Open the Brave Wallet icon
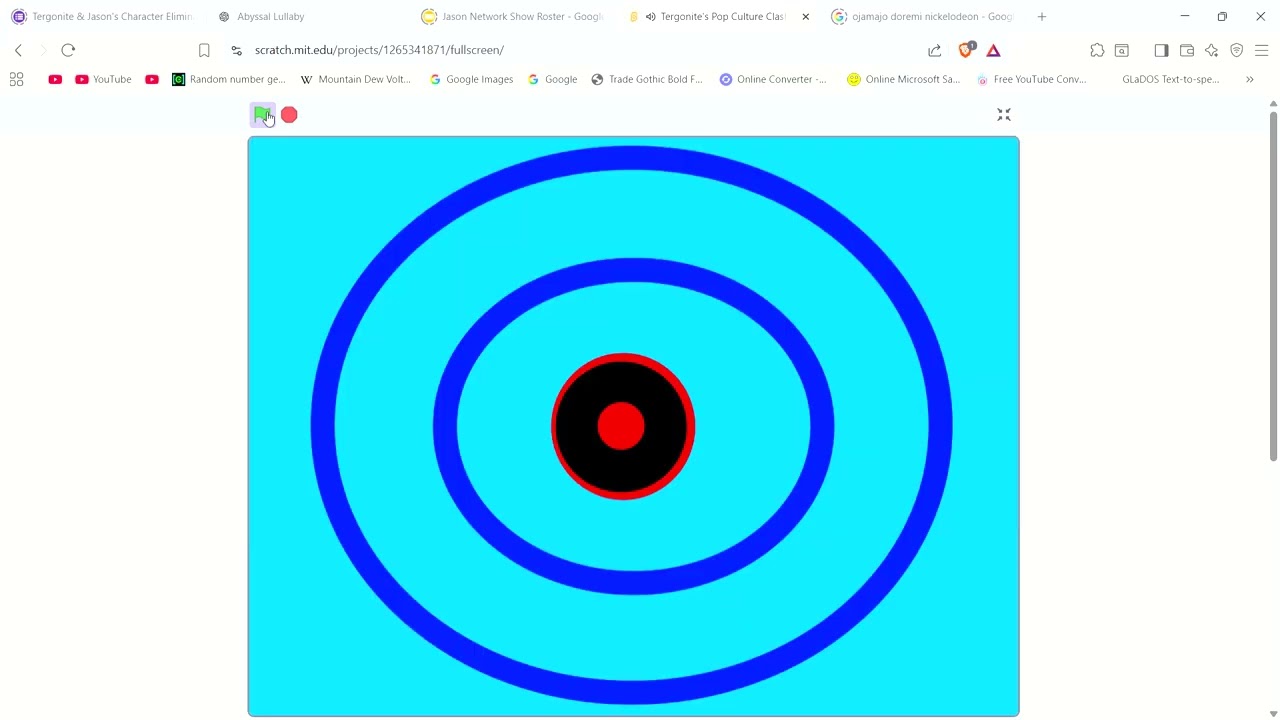The image size is (1280, 720). point(1187,50)
